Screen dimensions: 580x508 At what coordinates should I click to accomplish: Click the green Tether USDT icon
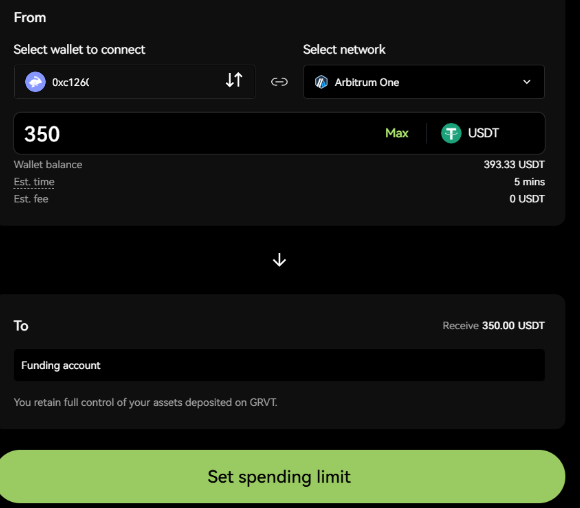pos(451,133)
